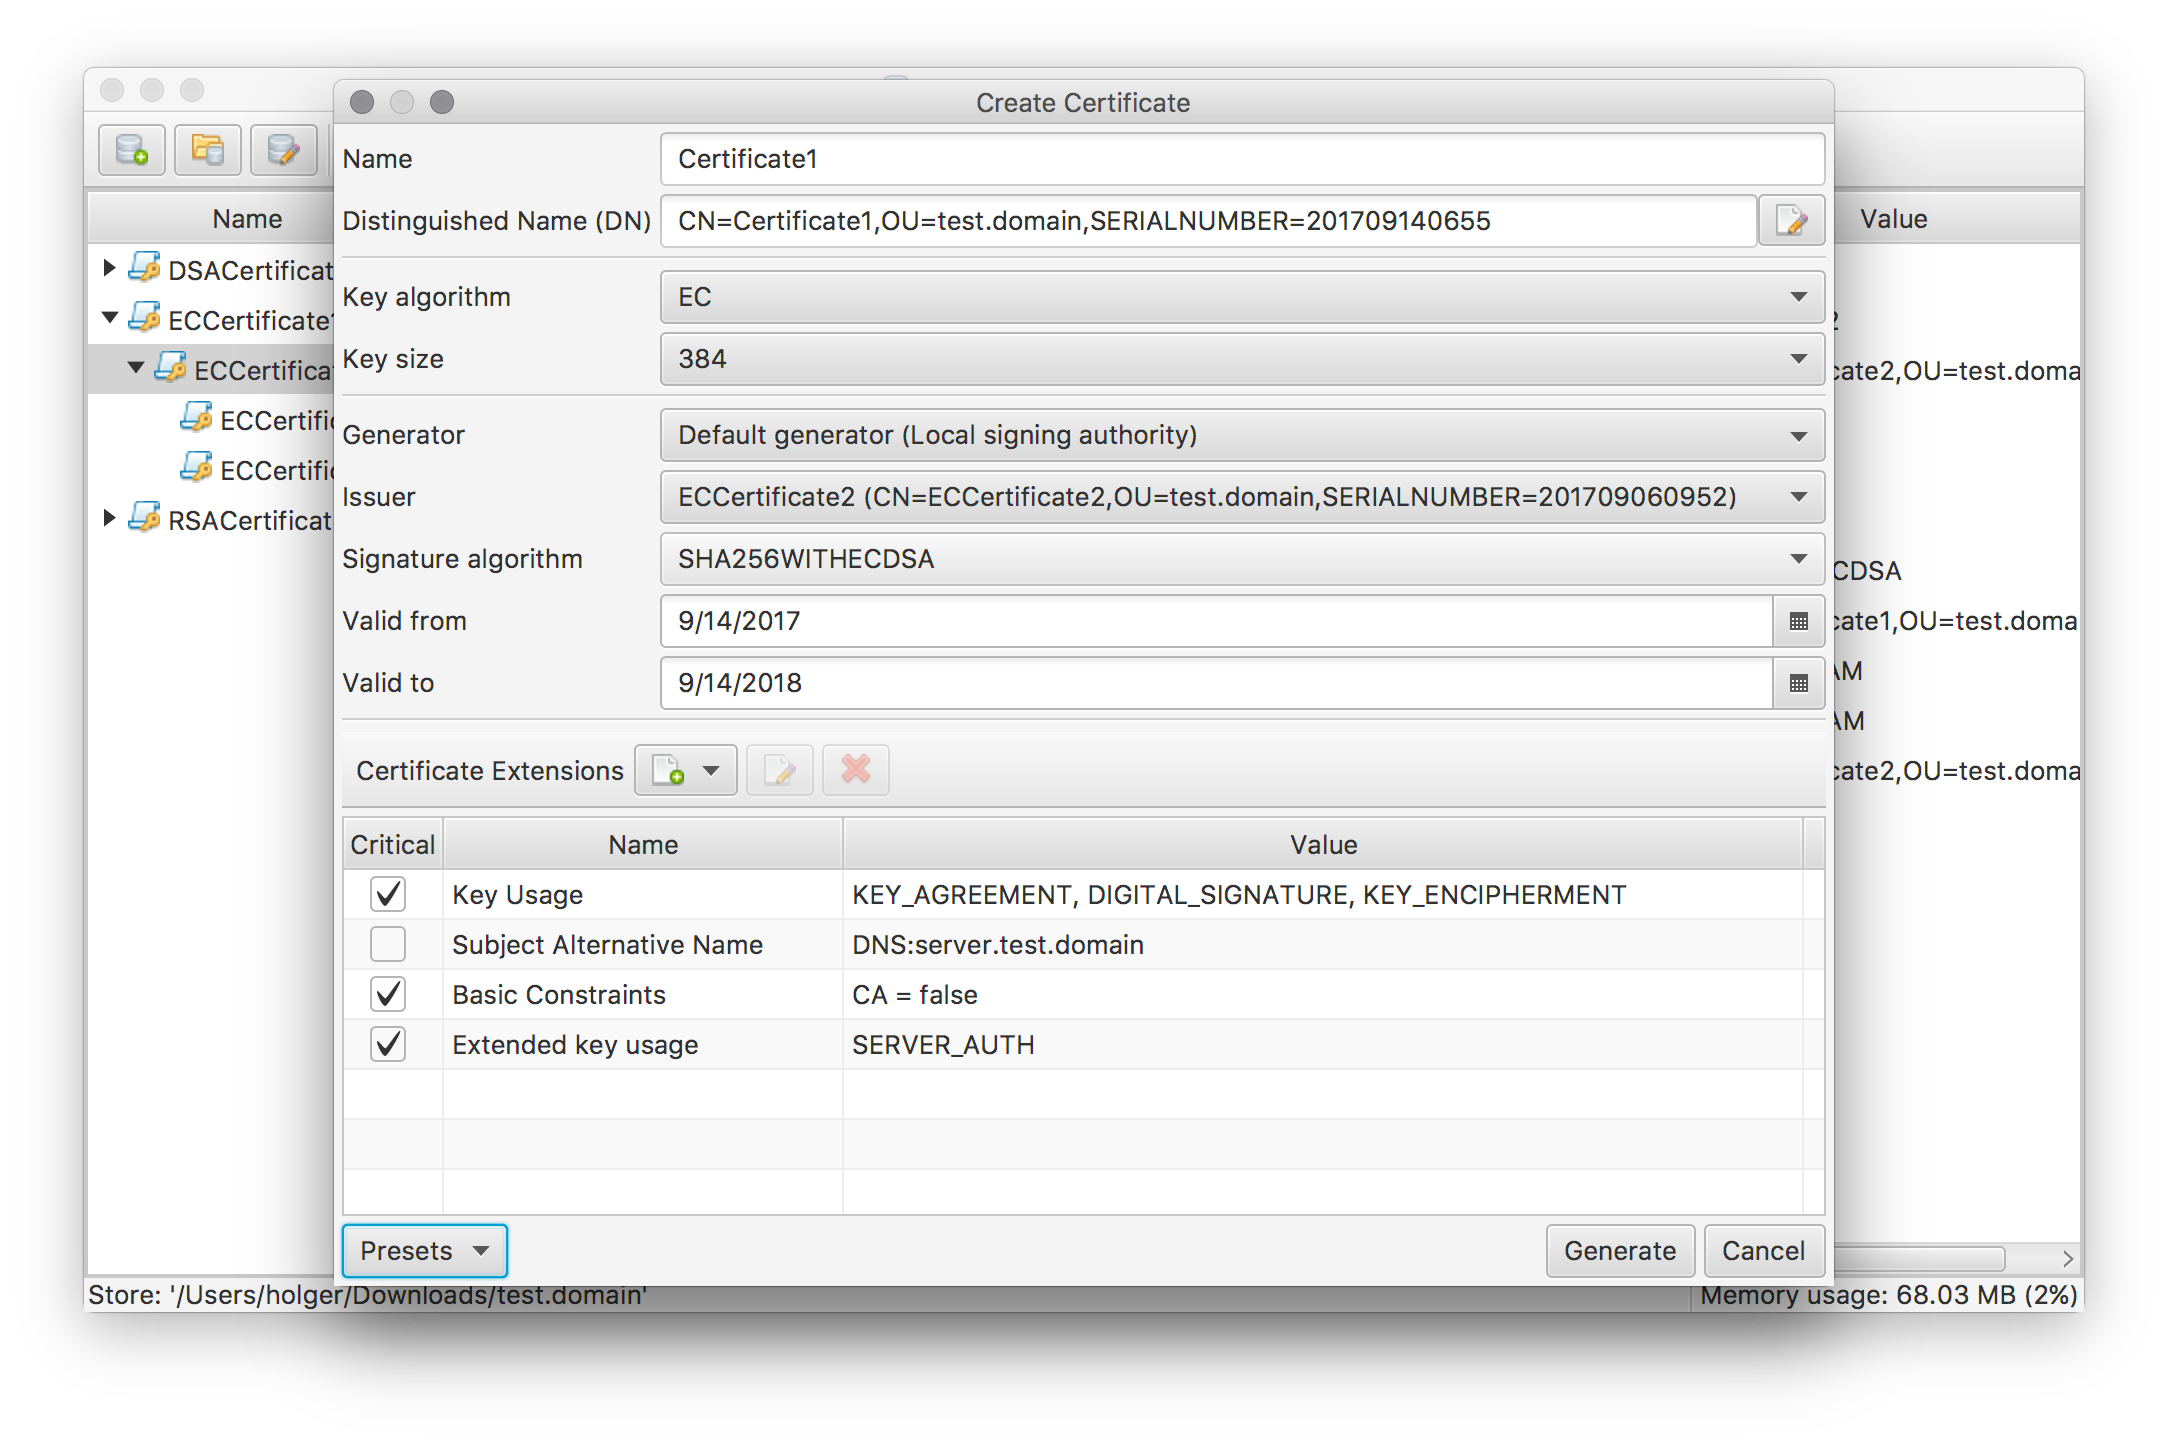
Task: Open the Signature algorithm dropdown
Action: coord(1242,559)
